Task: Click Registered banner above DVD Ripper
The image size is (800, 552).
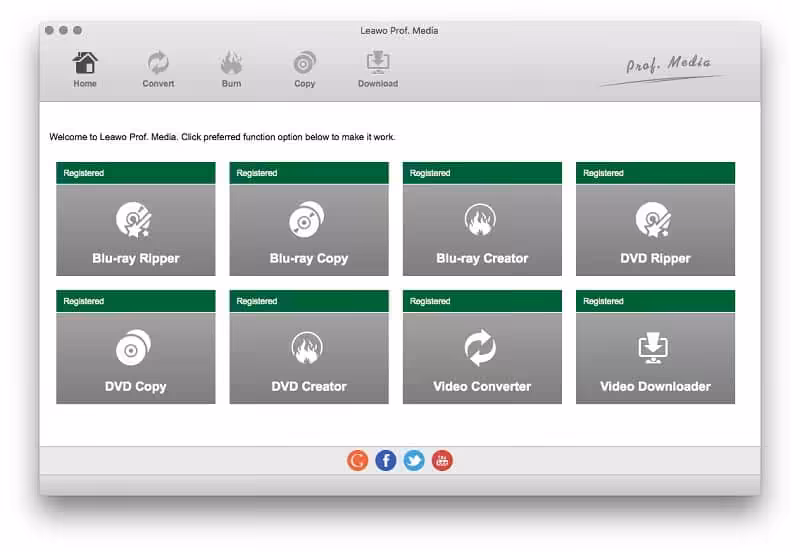Action: 655,173
